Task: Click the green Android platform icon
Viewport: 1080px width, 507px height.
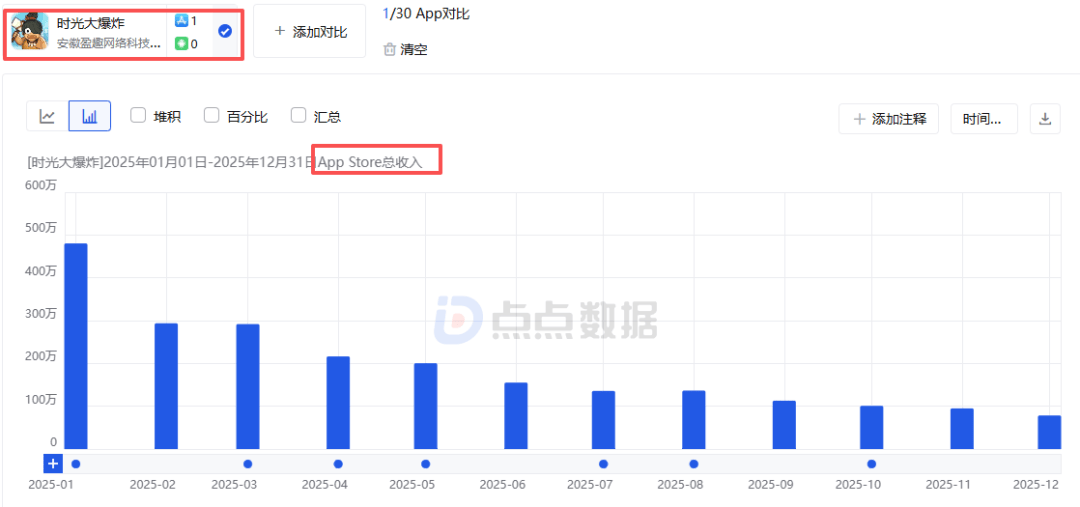Action: coord(181,43)
